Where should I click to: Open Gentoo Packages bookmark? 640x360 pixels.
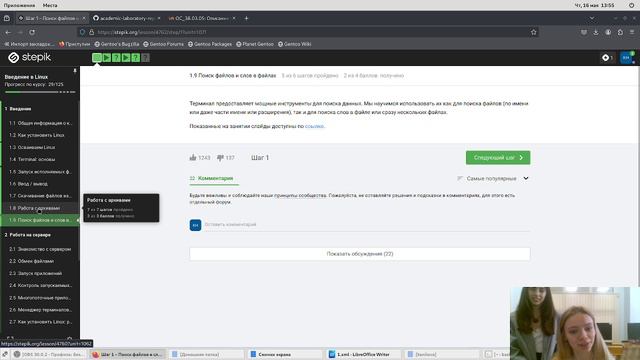point(210,44)
